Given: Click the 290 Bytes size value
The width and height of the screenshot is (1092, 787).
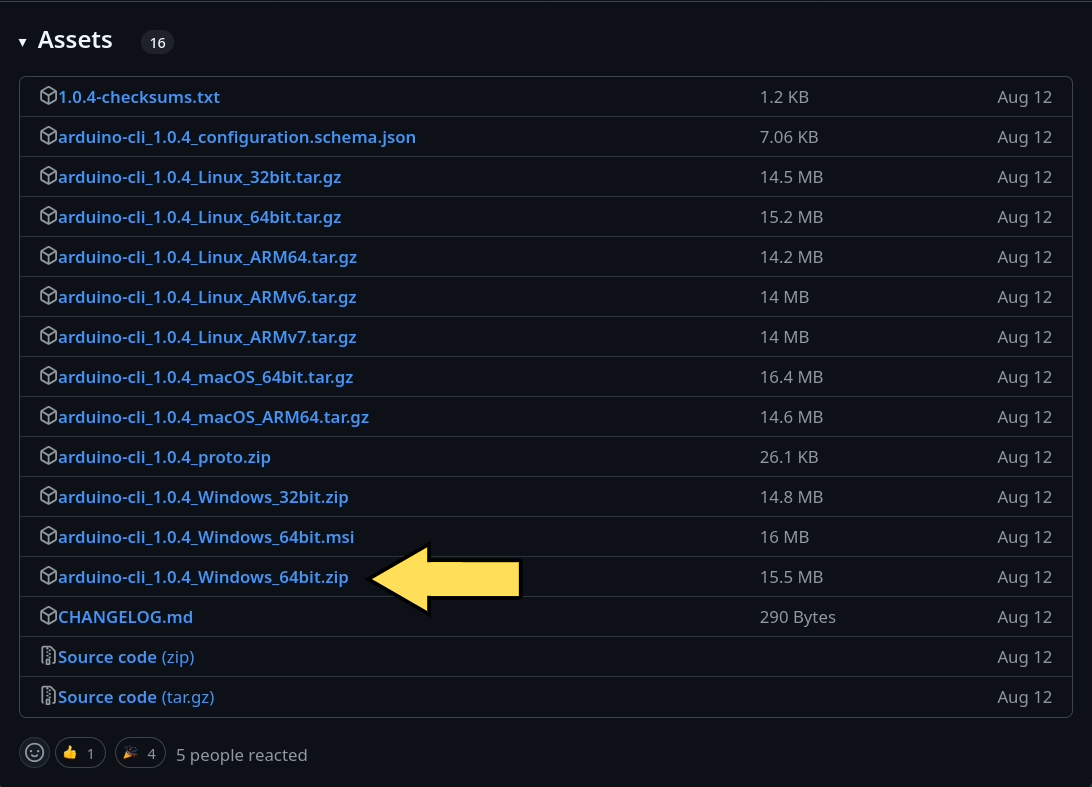Looking at the screenshot, I should tap(797, 617).
